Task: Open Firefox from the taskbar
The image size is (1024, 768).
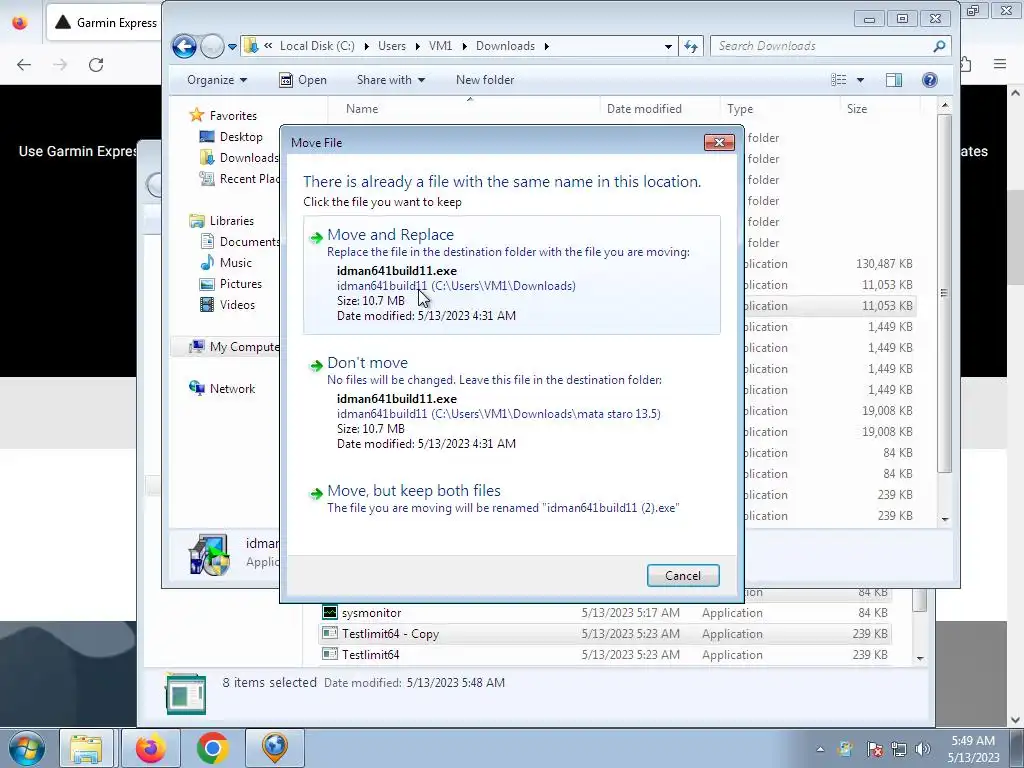Action: click(150, 748)
